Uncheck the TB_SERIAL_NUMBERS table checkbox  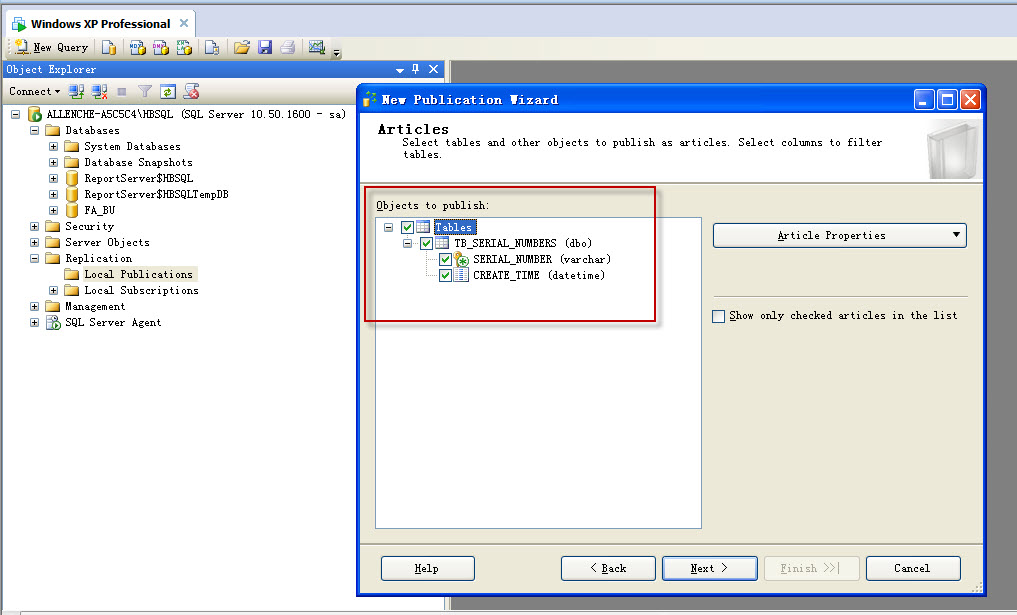(426, 243)
